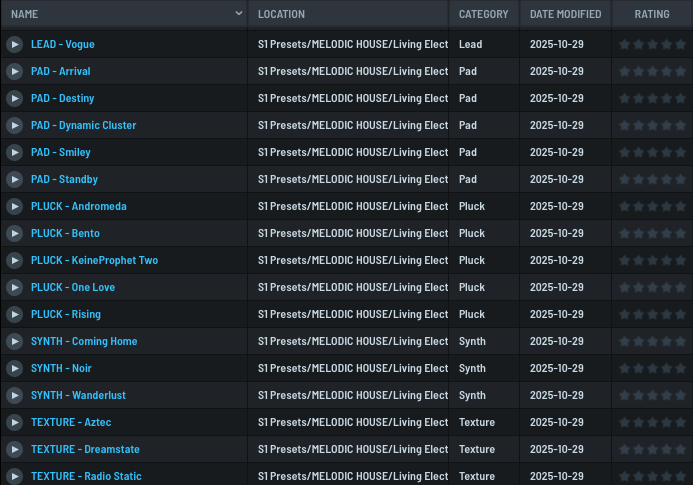The image size is (693, 485).
Task: Audition the SYNTH - Wanderlust preset
Action: coord(14,396)
